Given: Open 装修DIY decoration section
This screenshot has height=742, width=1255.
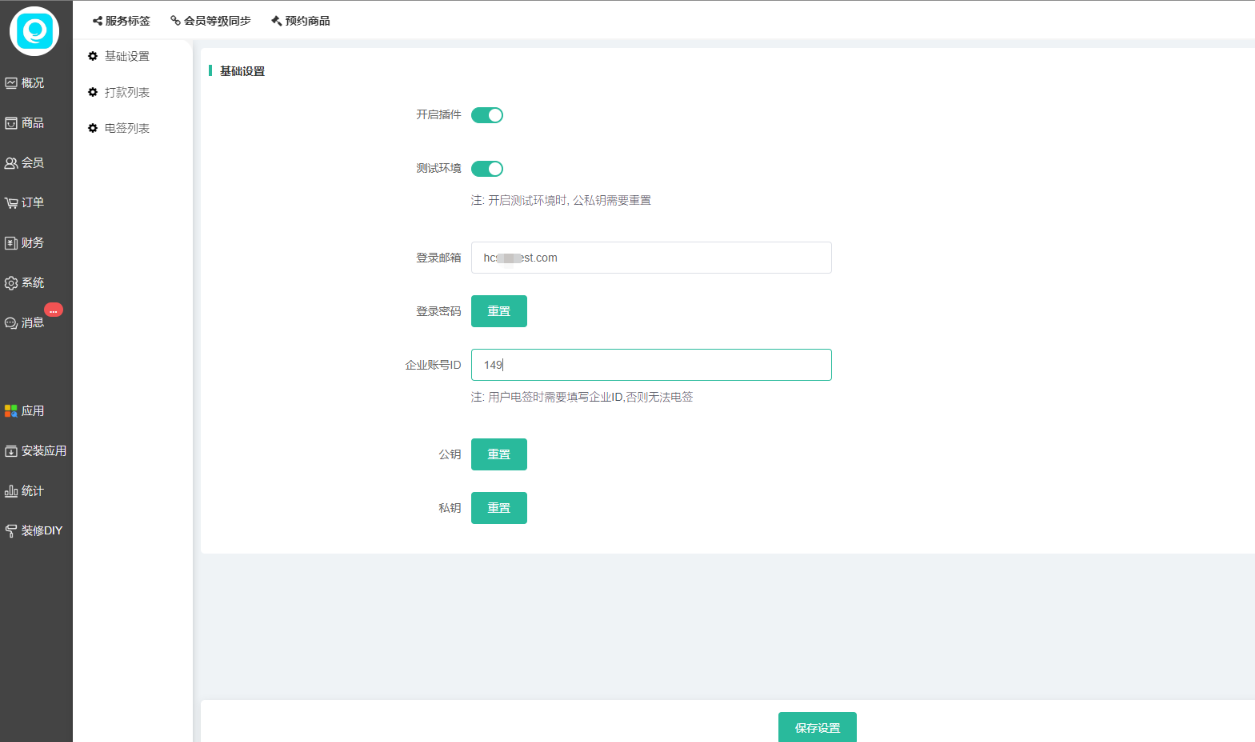Looking at the screenshot, I should (x=12, y=531).
